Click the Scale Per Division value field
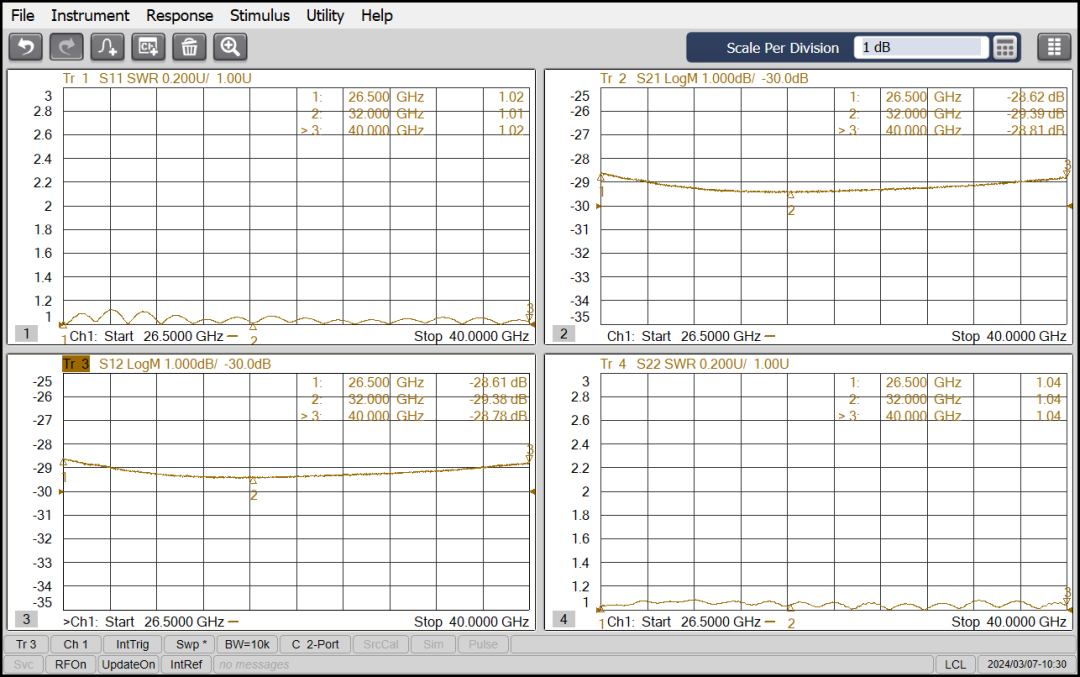Image resolution: width=1080 pixels, height=677 pixels. click(x=921, y=48)
